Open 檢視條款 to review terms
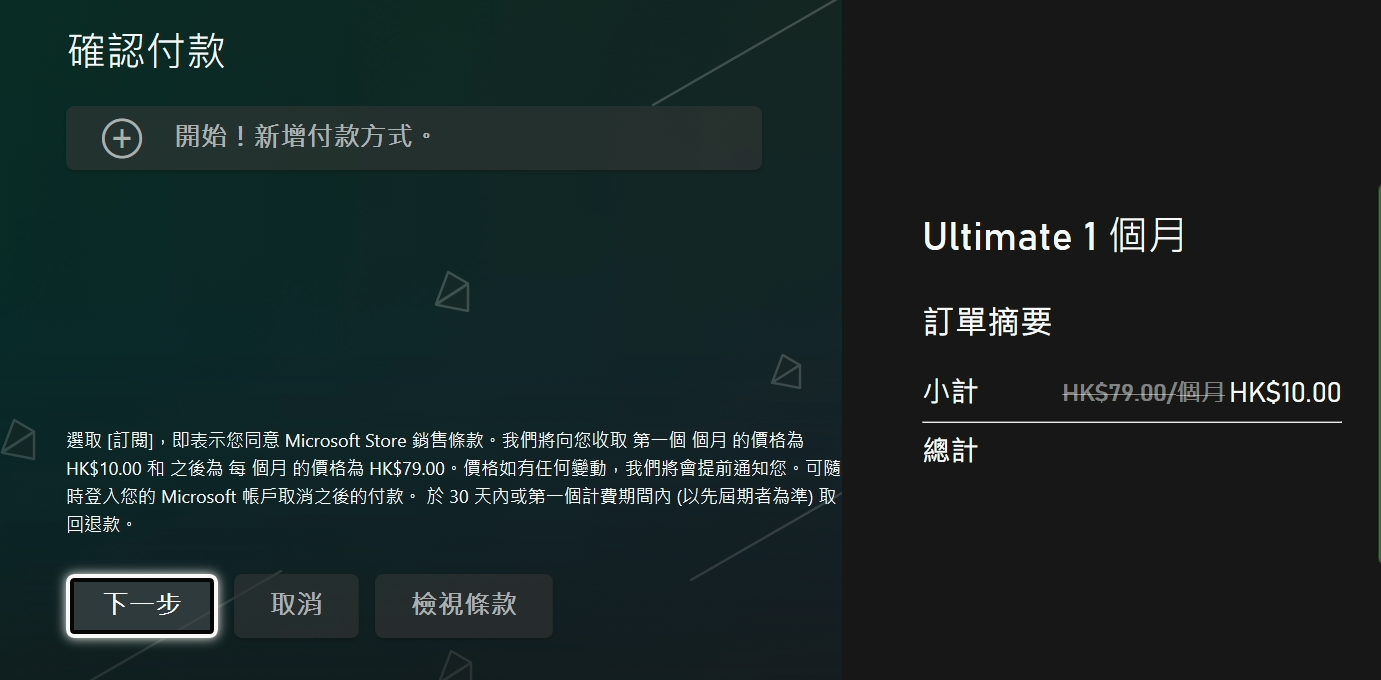Viewport: 1381px width, 680px height. pos(463,605)
